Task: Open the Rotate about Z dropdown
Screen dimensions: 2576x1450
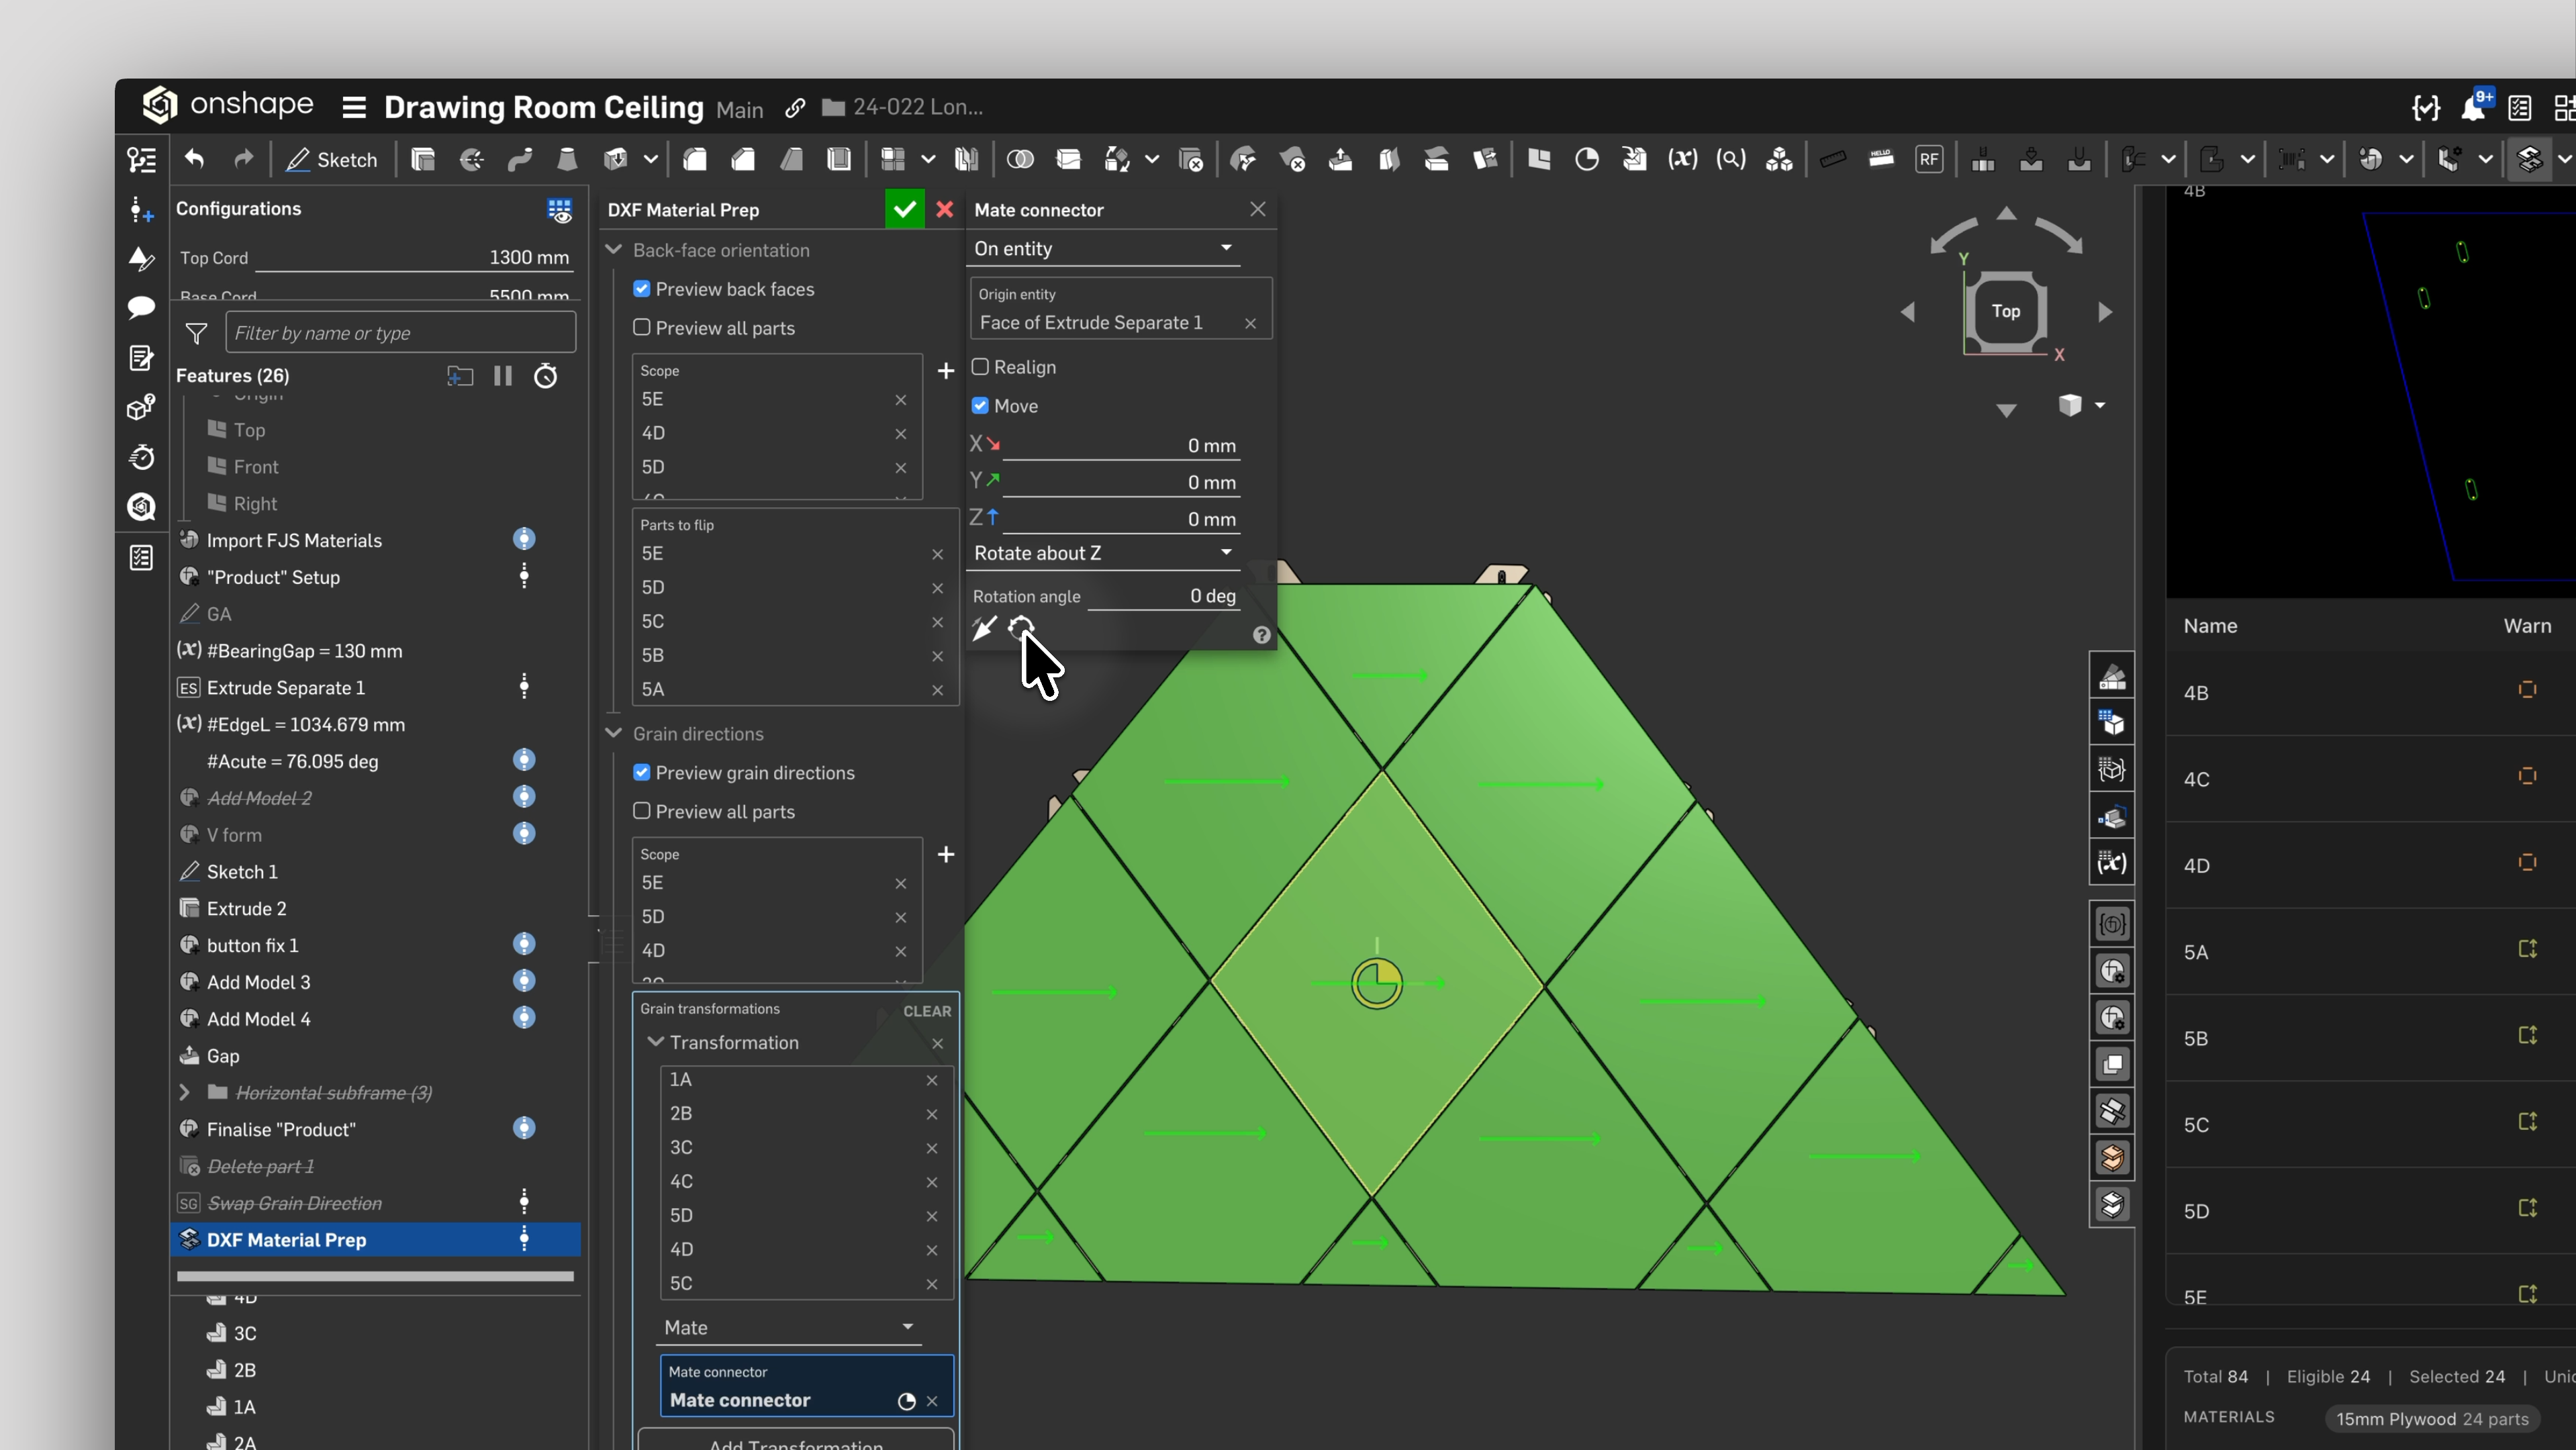Action: [x=1104, y=553]
